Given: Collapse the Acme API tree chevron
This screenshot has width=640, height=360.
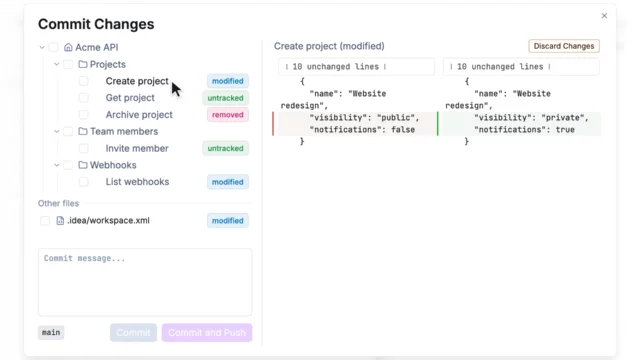Looking at the screenshot, I should click(42, 47).
